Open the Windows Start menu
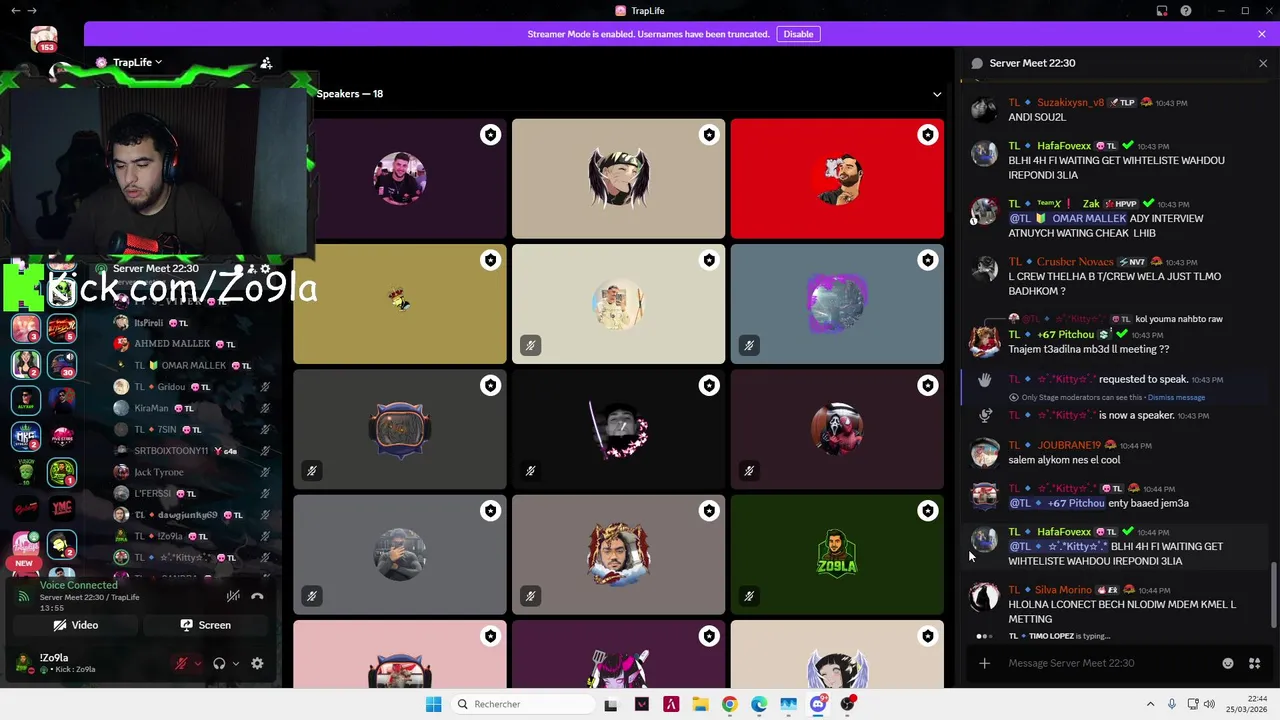The image size is (1280, 720). tap(433, 704)
